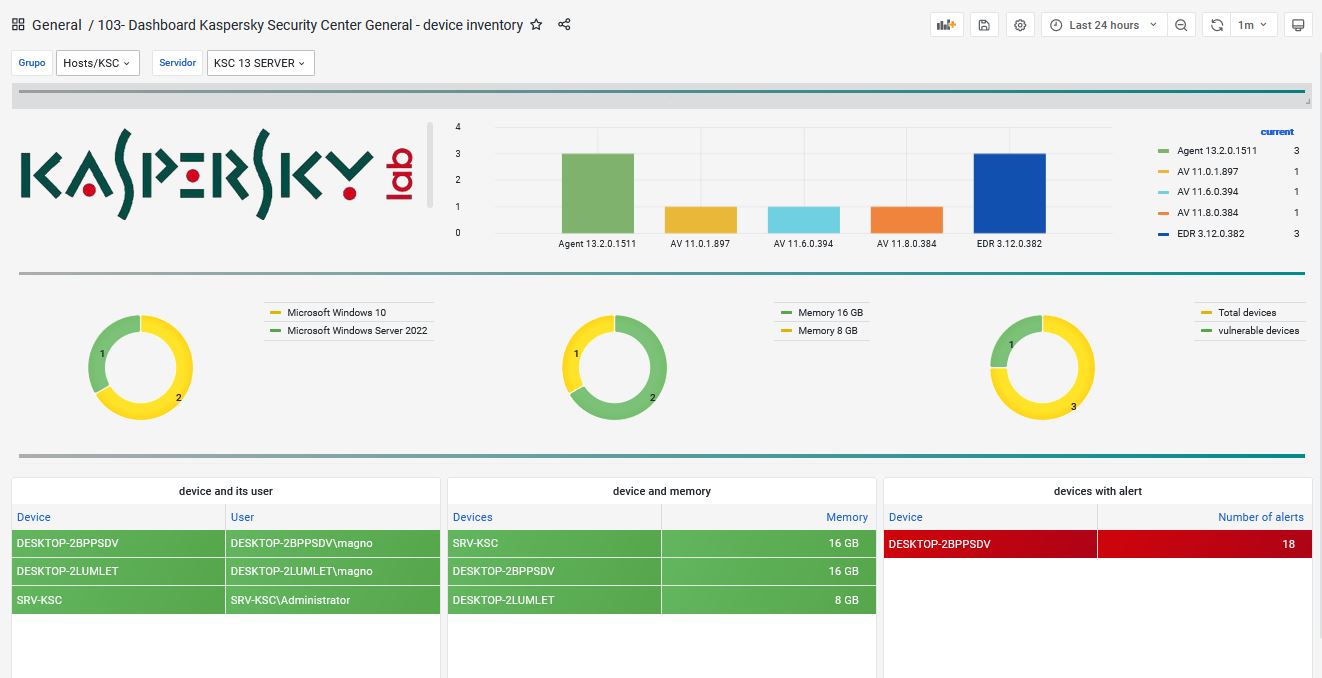1322x678 pixels.
Task: Star this dashboard as favorite
Action: pyautogui.click(x=536, y=25)
